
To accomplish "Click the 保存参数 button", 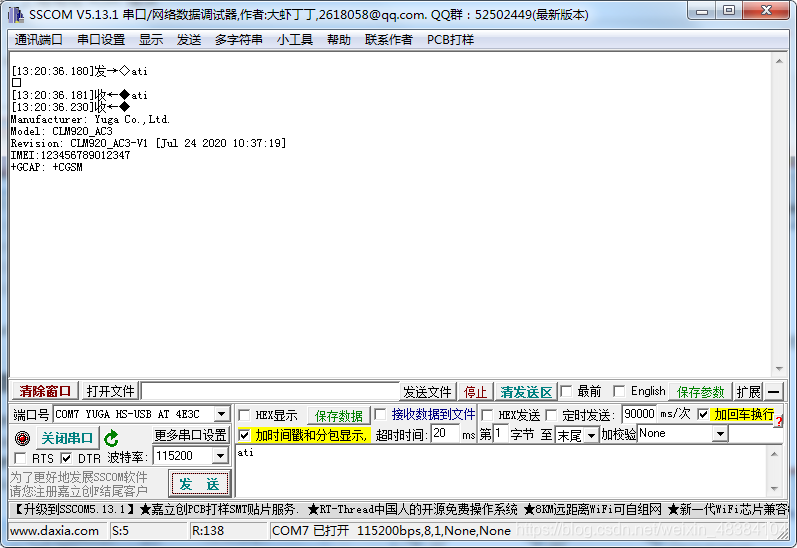I will (x=700, y=392).
